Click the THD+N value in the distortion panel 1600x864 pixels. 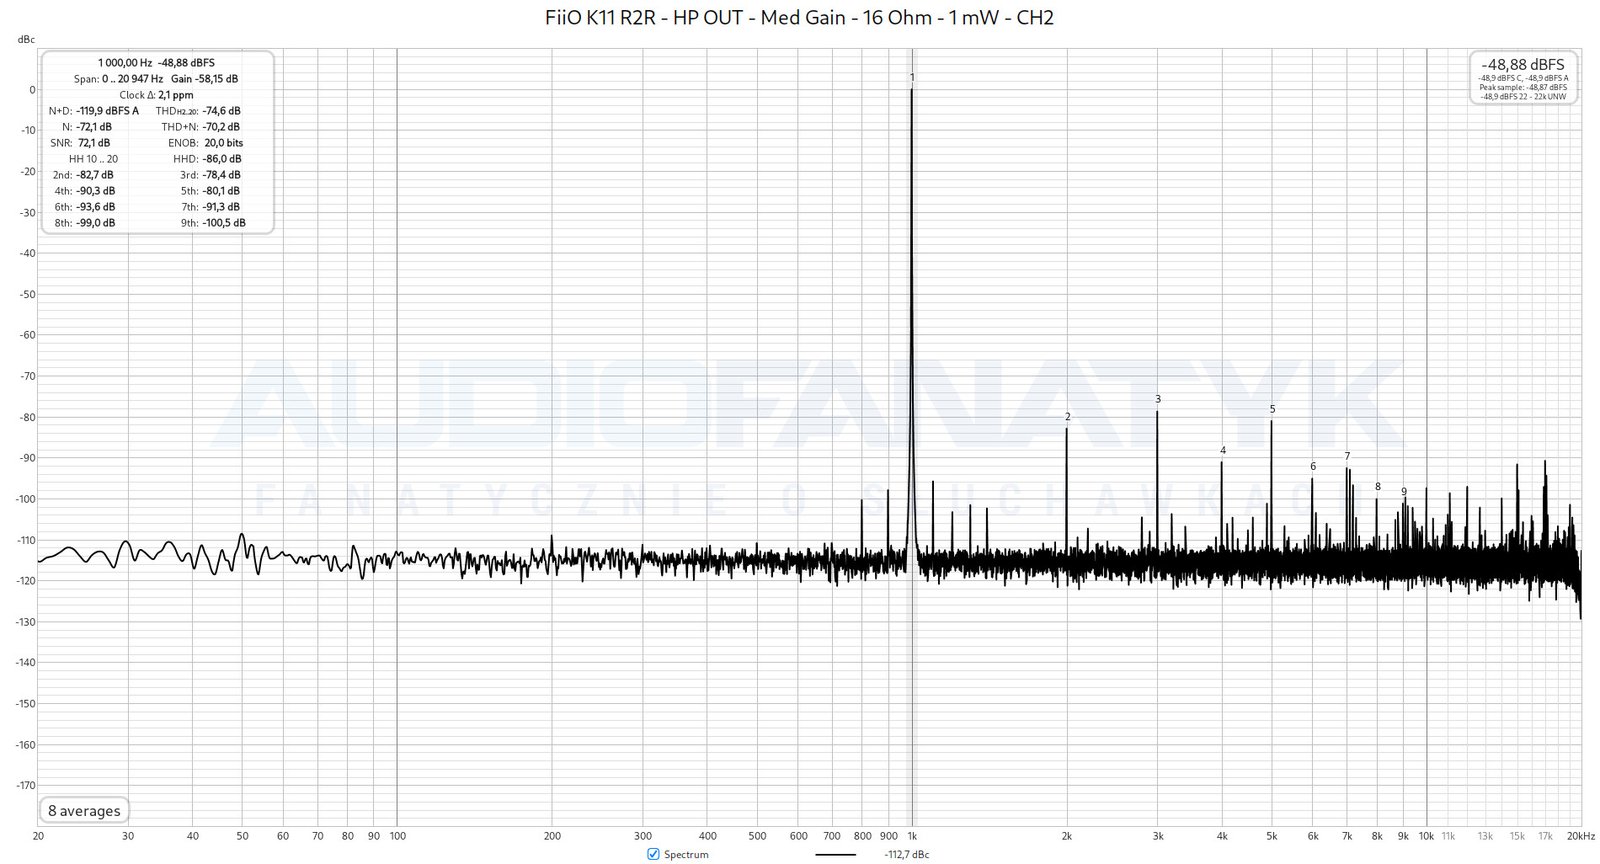coord(220,127)
